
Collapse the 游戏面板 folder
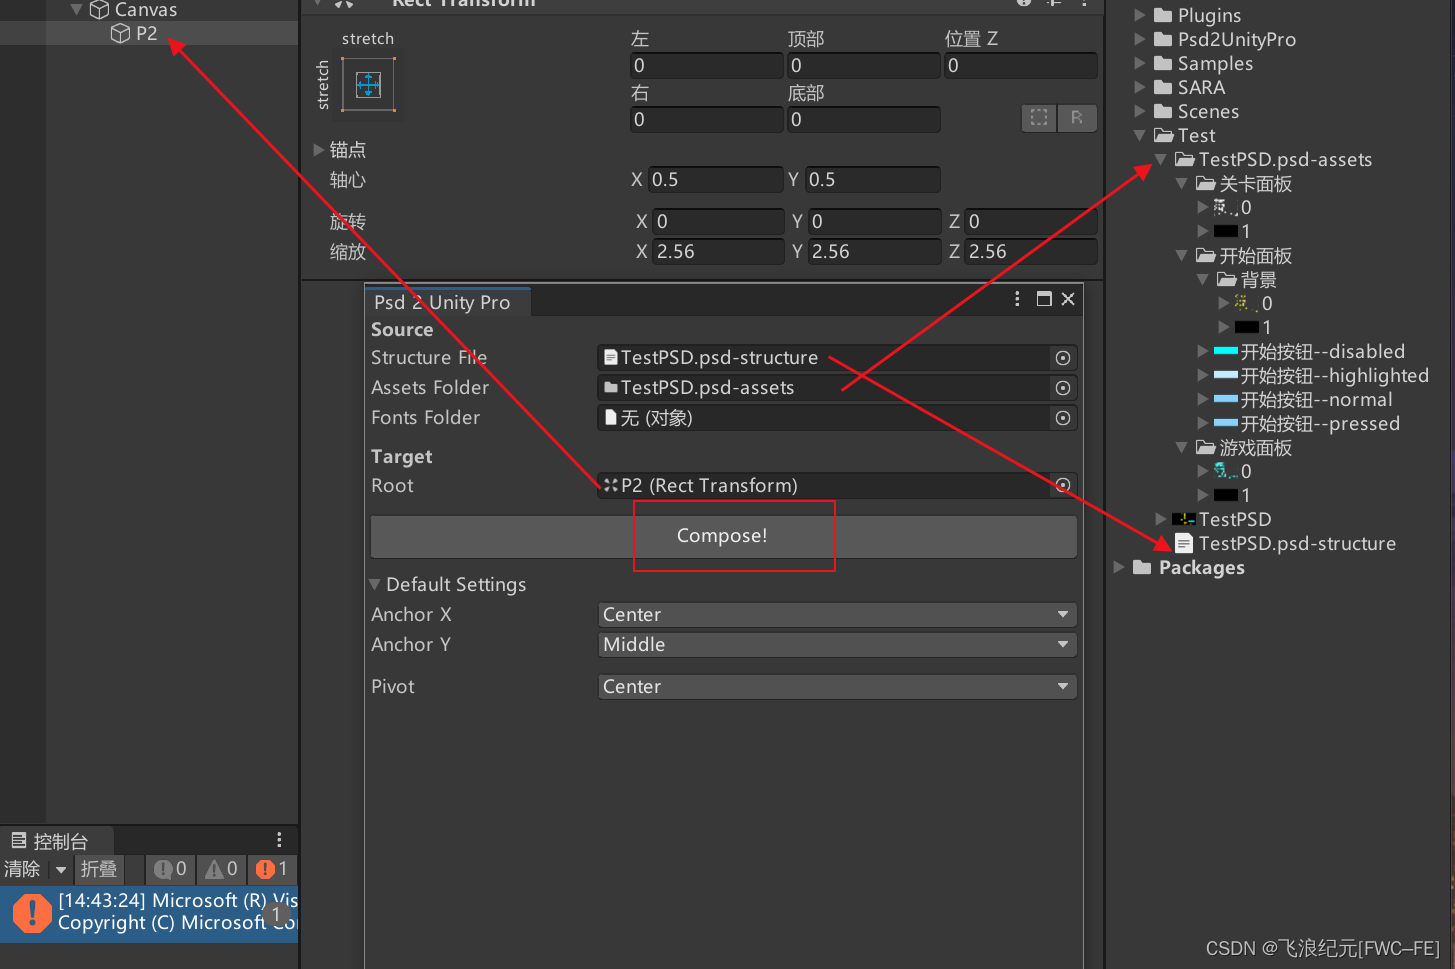(1181, 448)
